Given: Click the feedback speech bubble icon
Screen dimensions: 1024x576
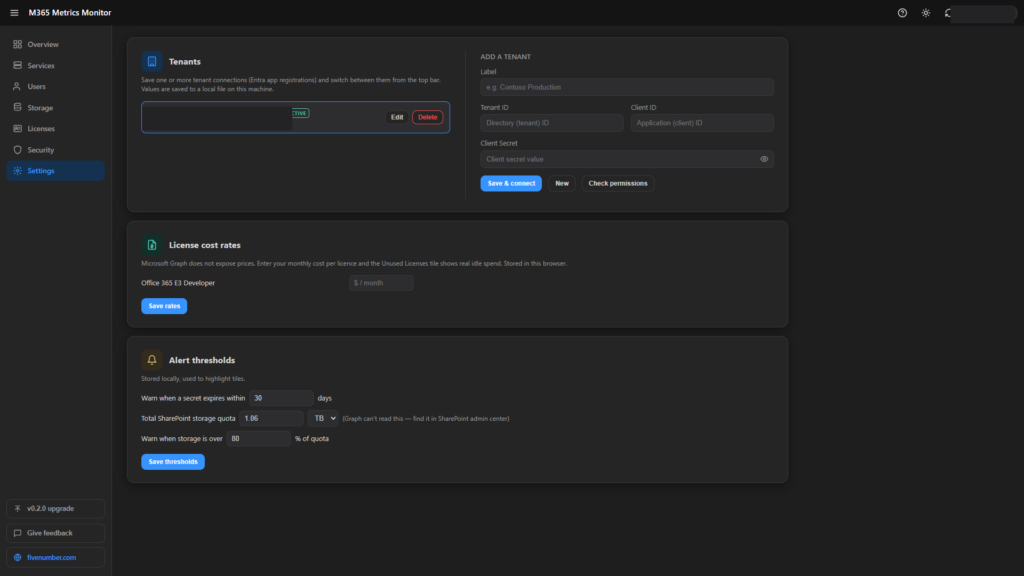Looking at the screenshot, I should point(18,533).
